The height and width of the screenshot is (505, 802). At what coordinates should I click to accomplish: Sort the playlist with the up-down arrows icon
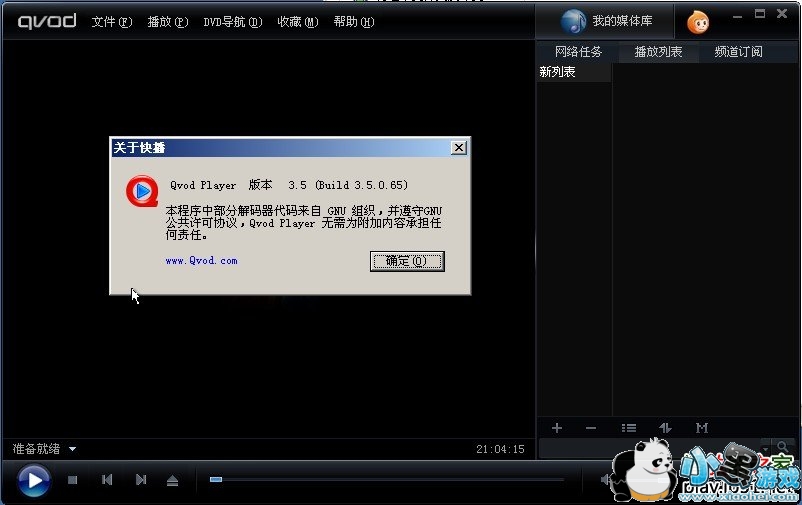[665, 428]
